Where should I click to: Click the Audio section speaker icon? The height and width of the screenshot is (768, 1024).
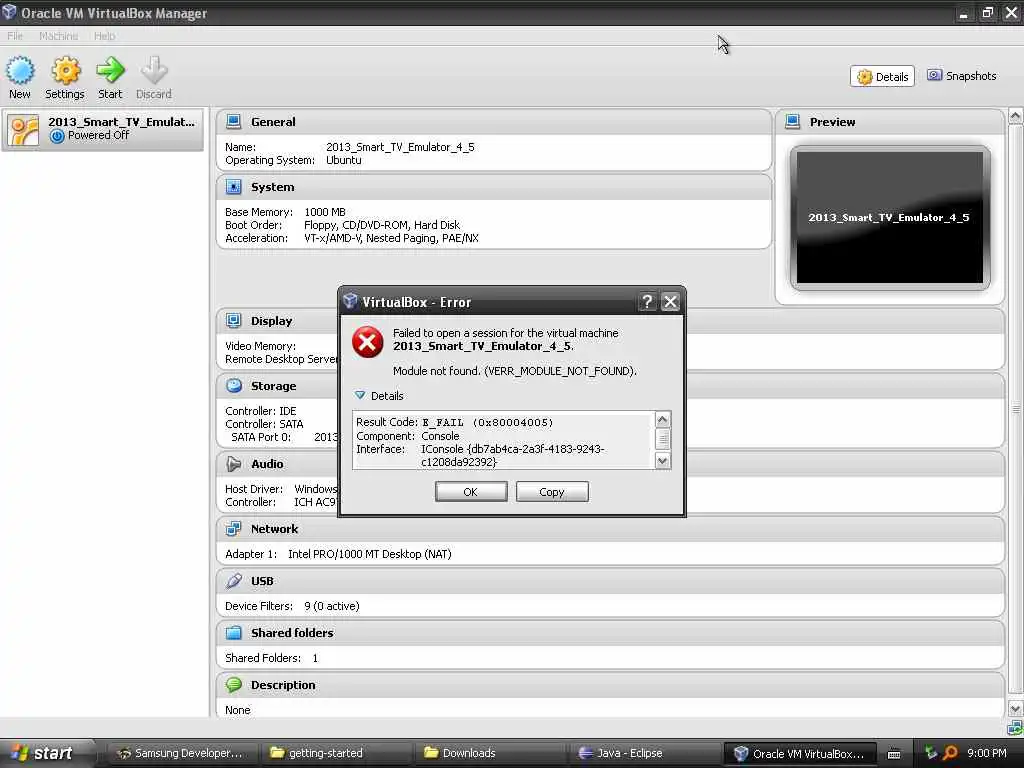click(x=233, y=464)
